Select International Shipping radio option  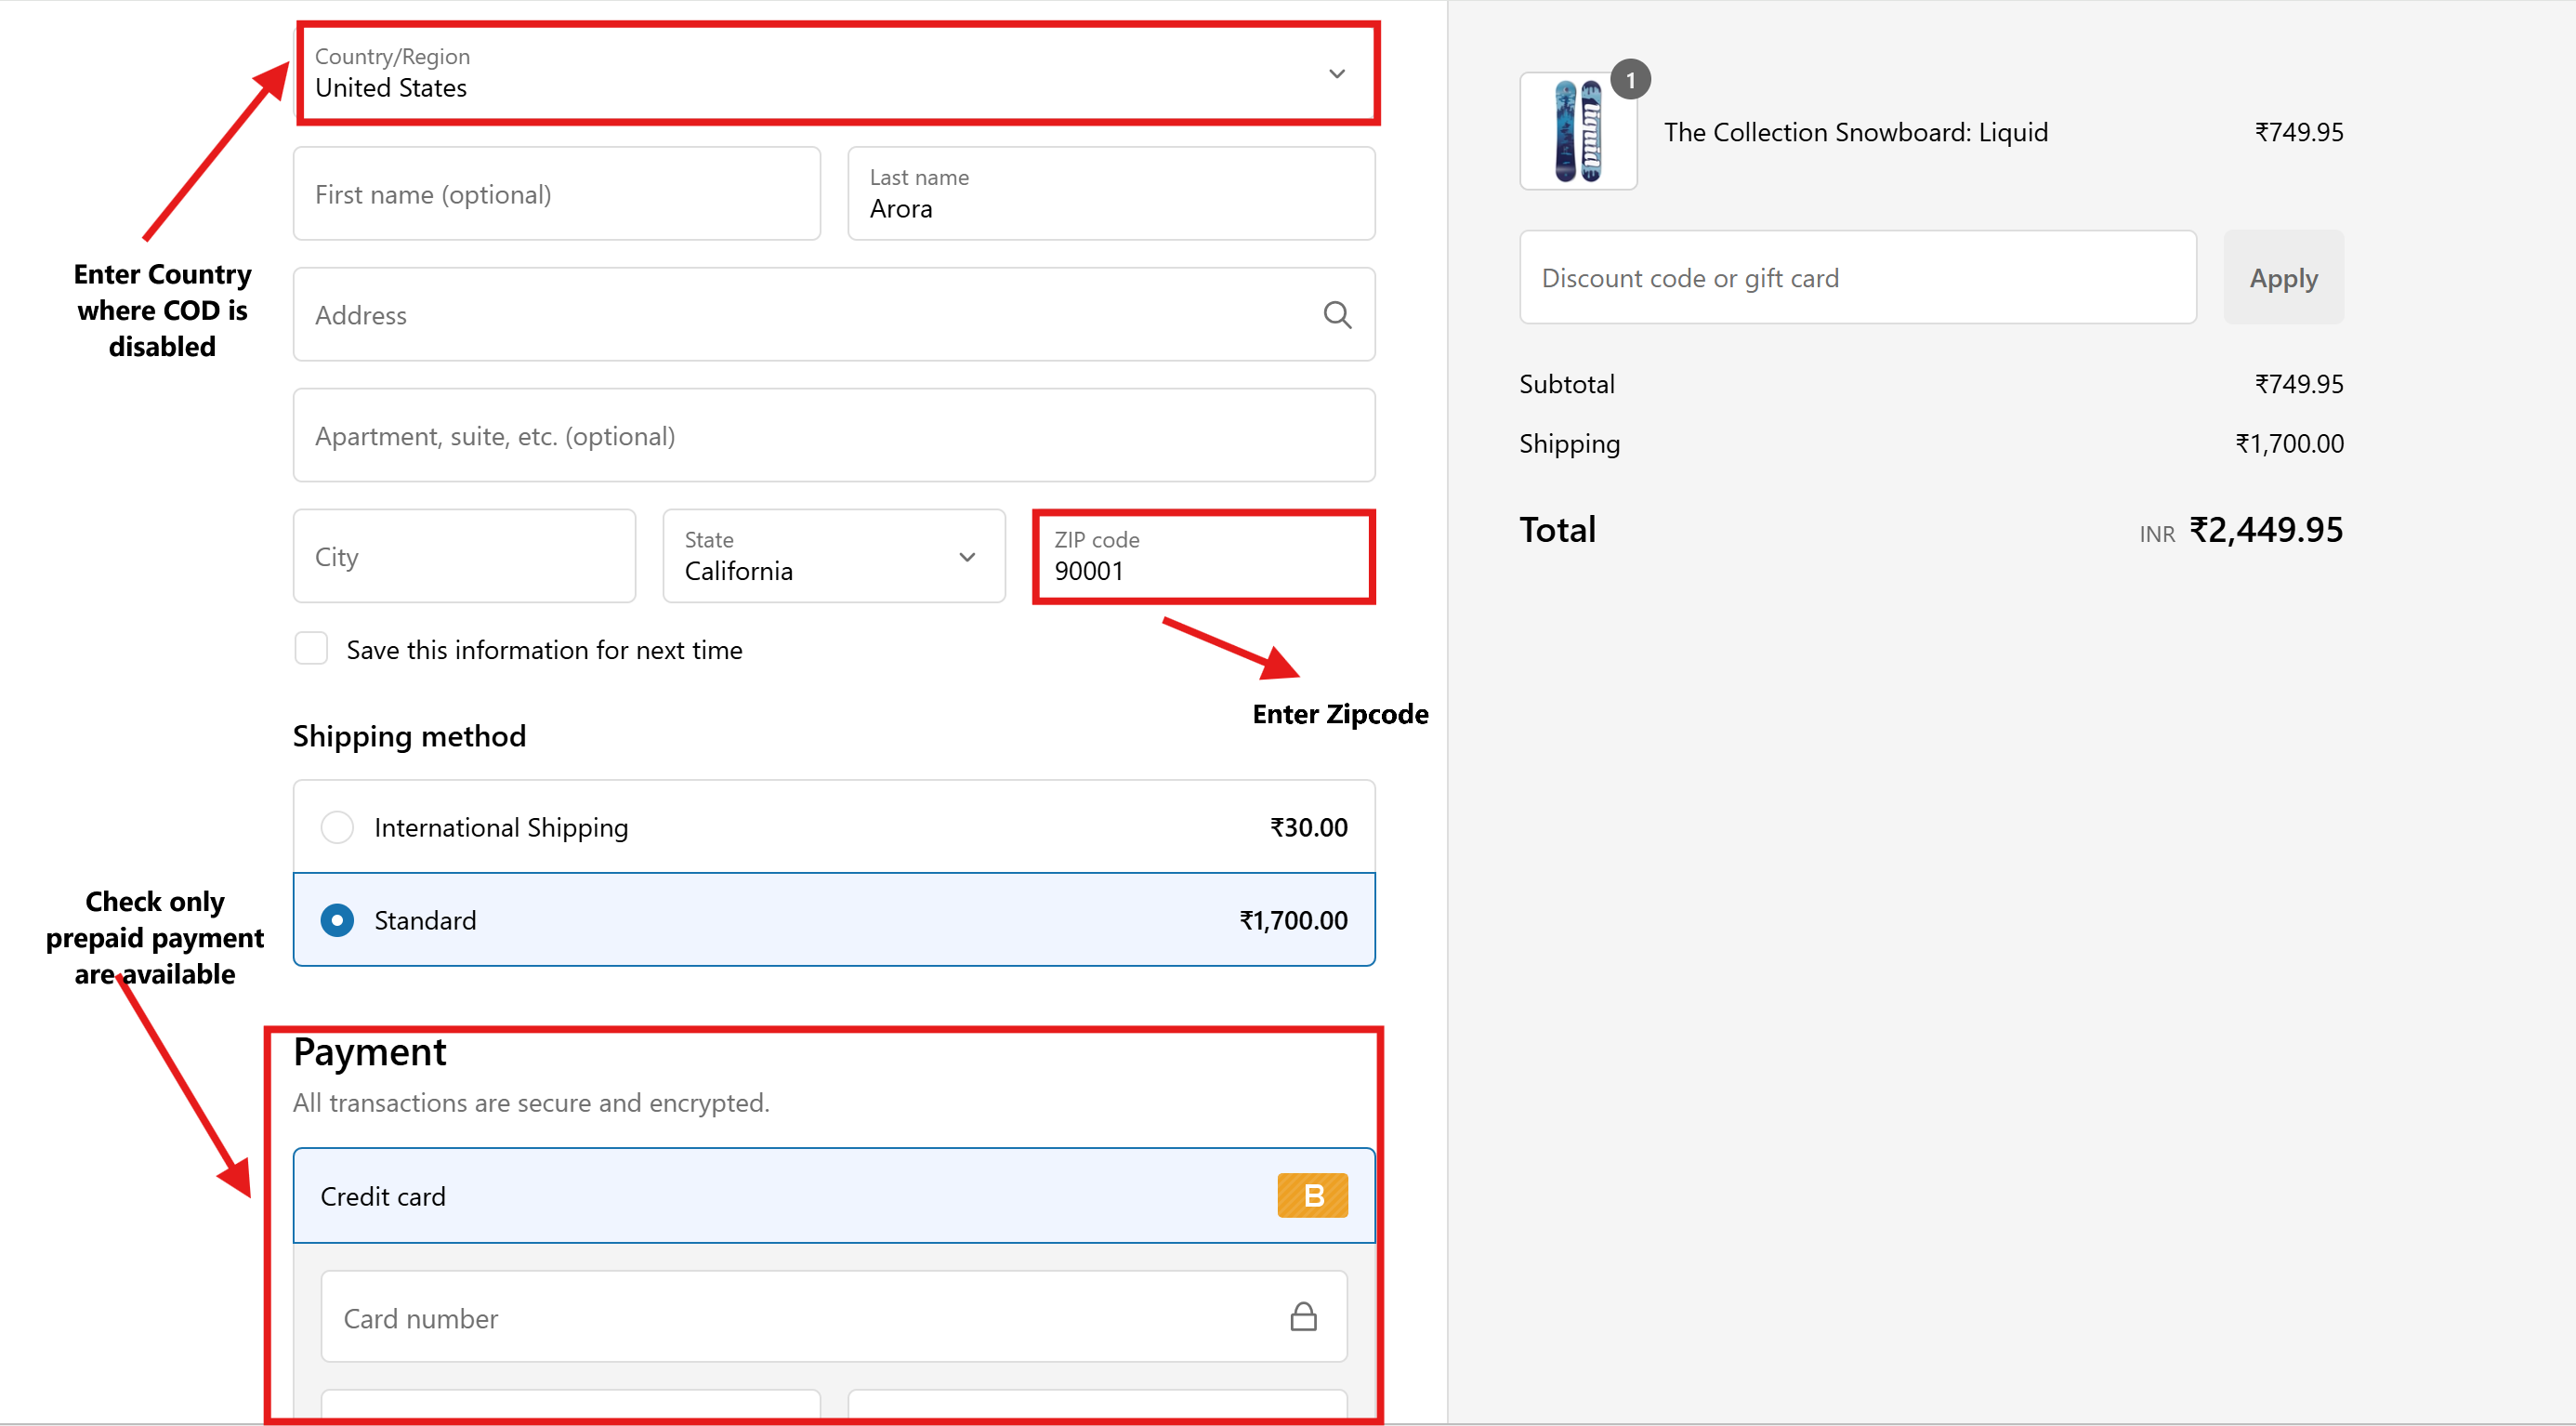point(337,827)
